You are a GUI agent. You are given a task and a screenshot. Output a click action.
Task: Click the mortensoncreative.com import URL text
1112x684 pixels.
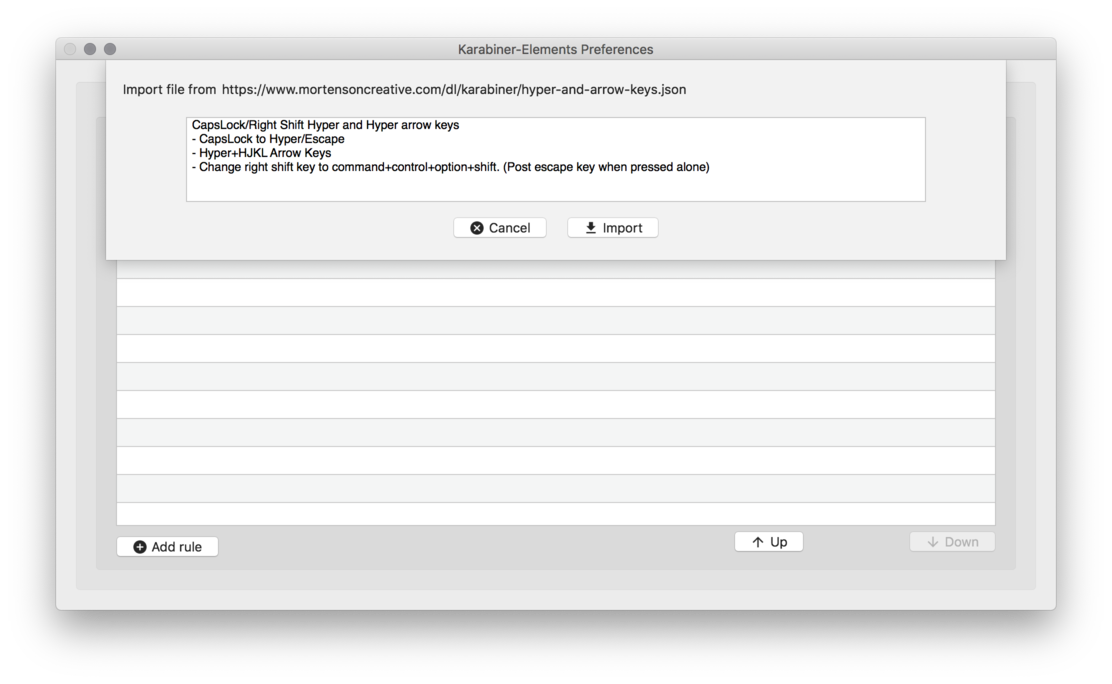pyautogui.click(x=454, y=90)
